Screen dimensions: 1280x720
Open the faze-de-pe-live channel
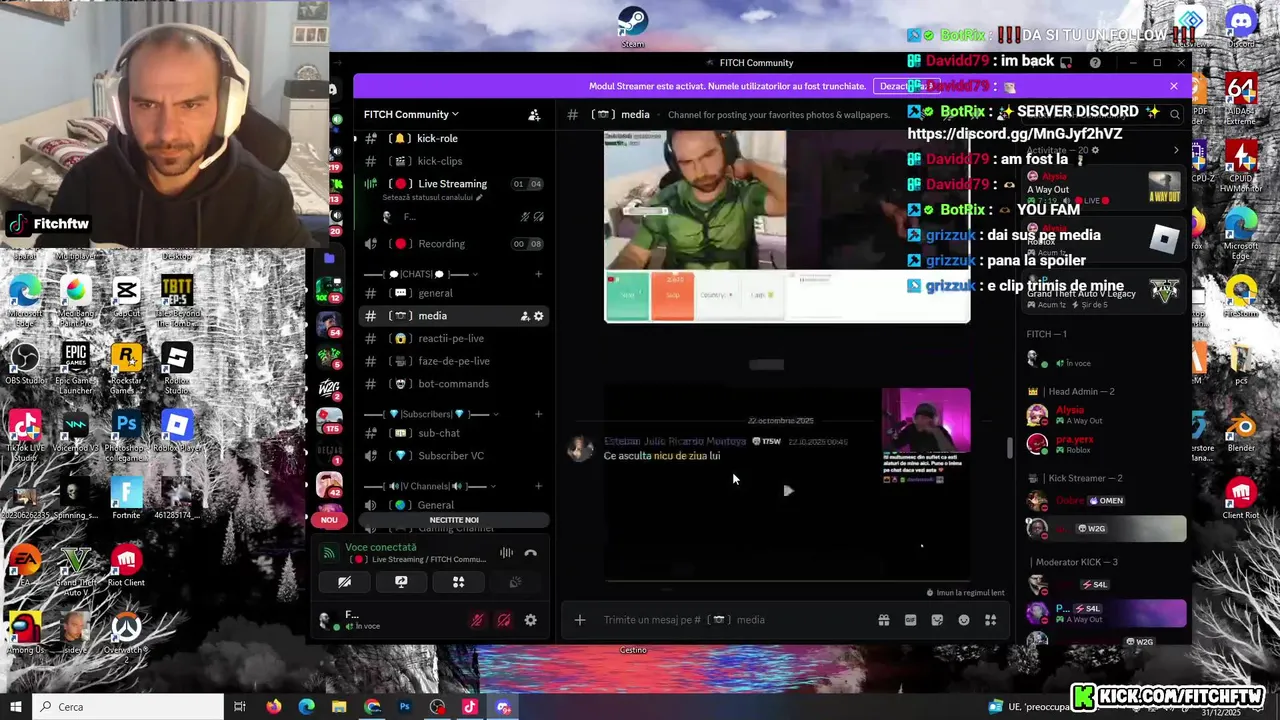pos(454,361)
